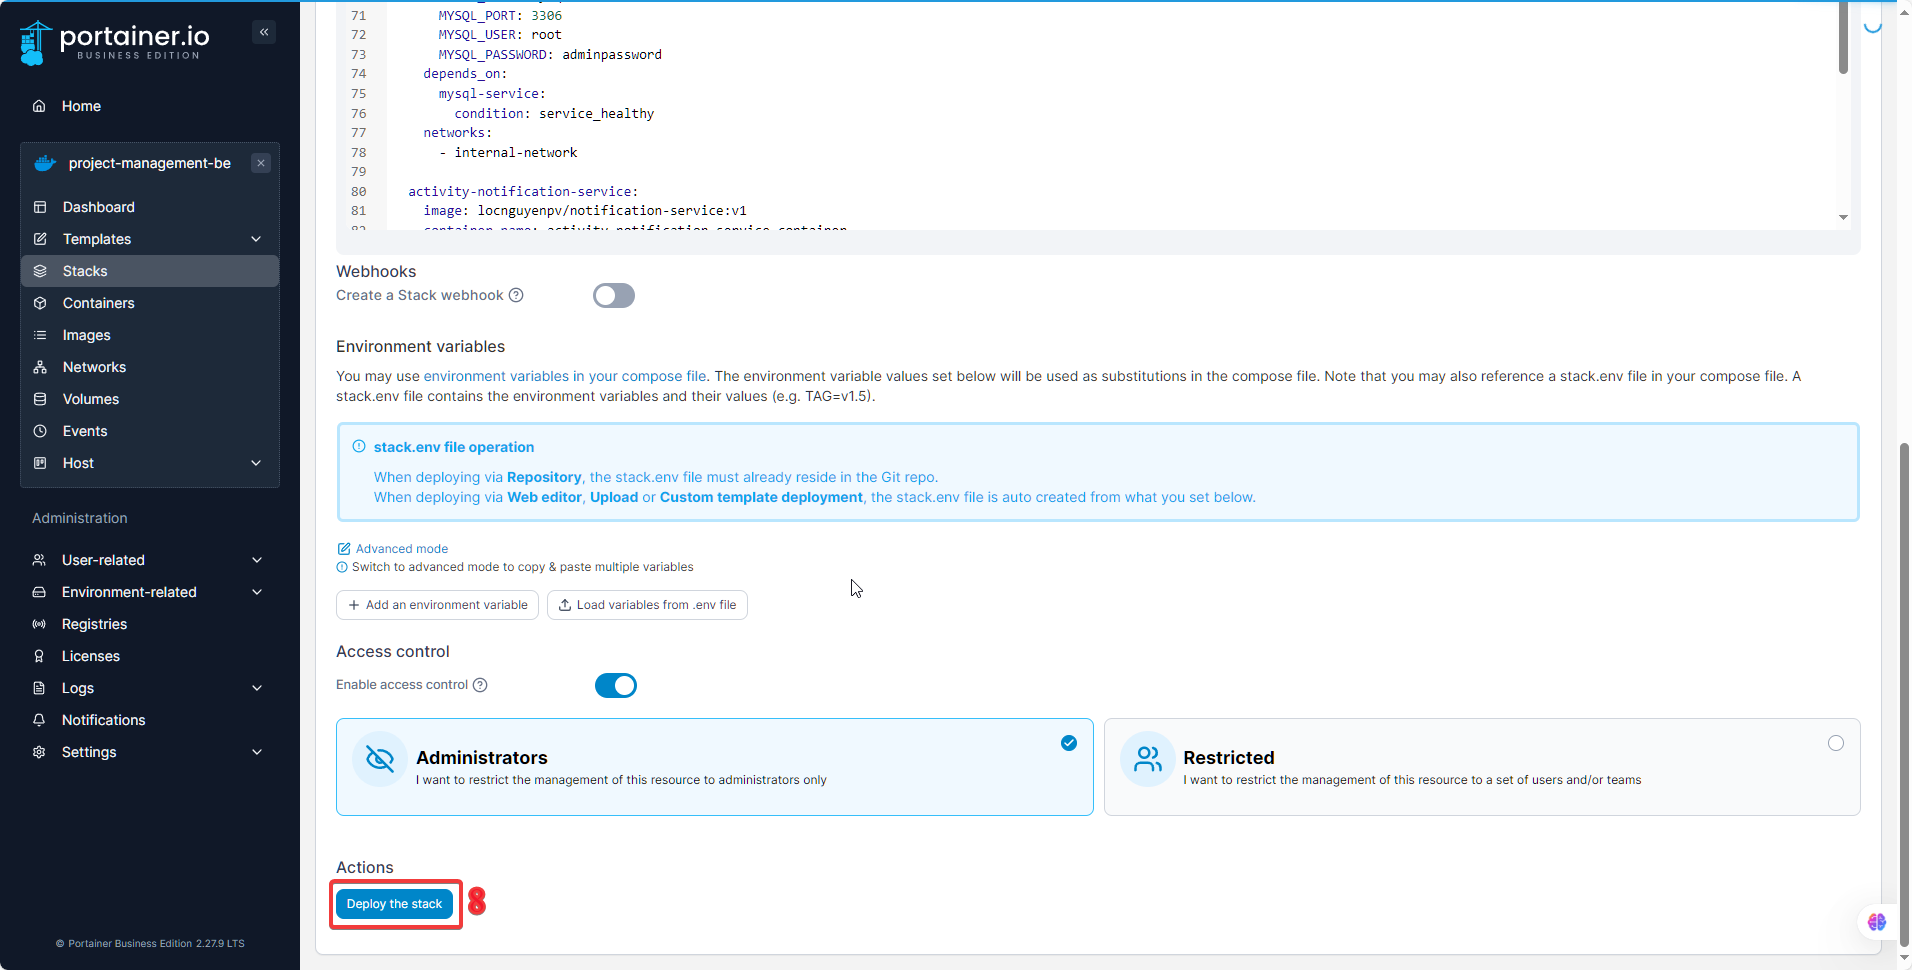Click the Images list icon
The width and height of the screenshot is (1912, 970).
[40, 335]
